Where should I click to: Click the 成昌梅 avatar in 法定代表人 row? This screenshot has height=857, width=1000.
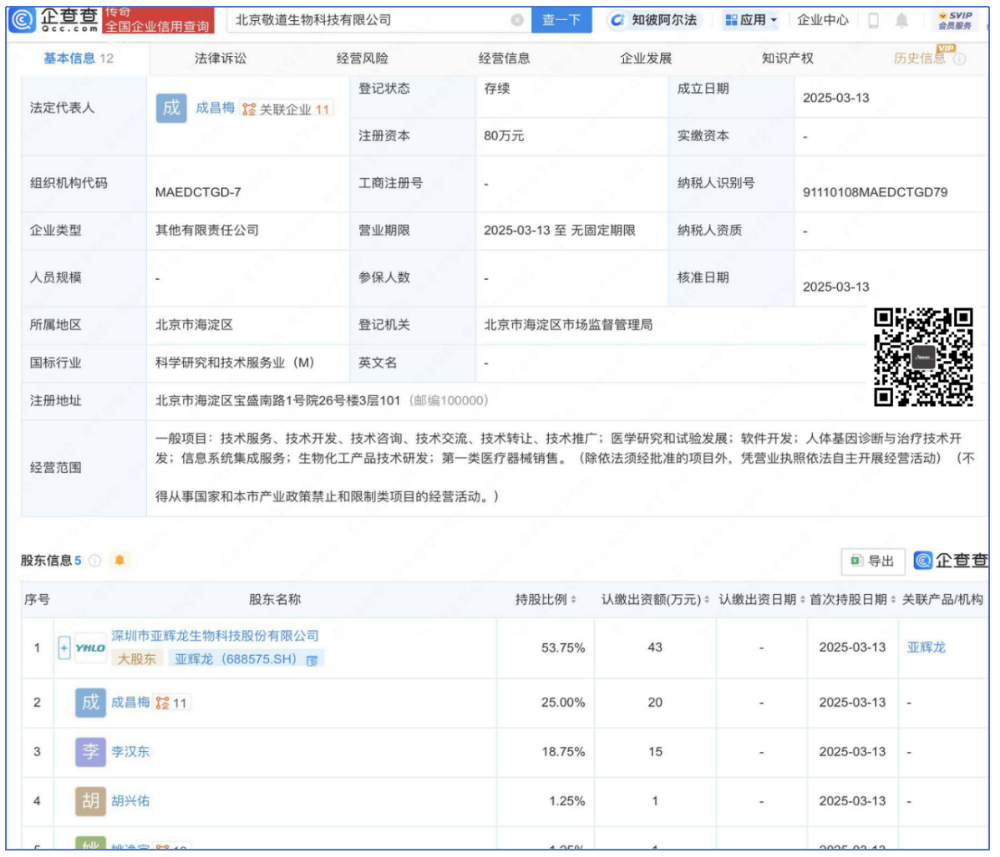pos(171,108)
